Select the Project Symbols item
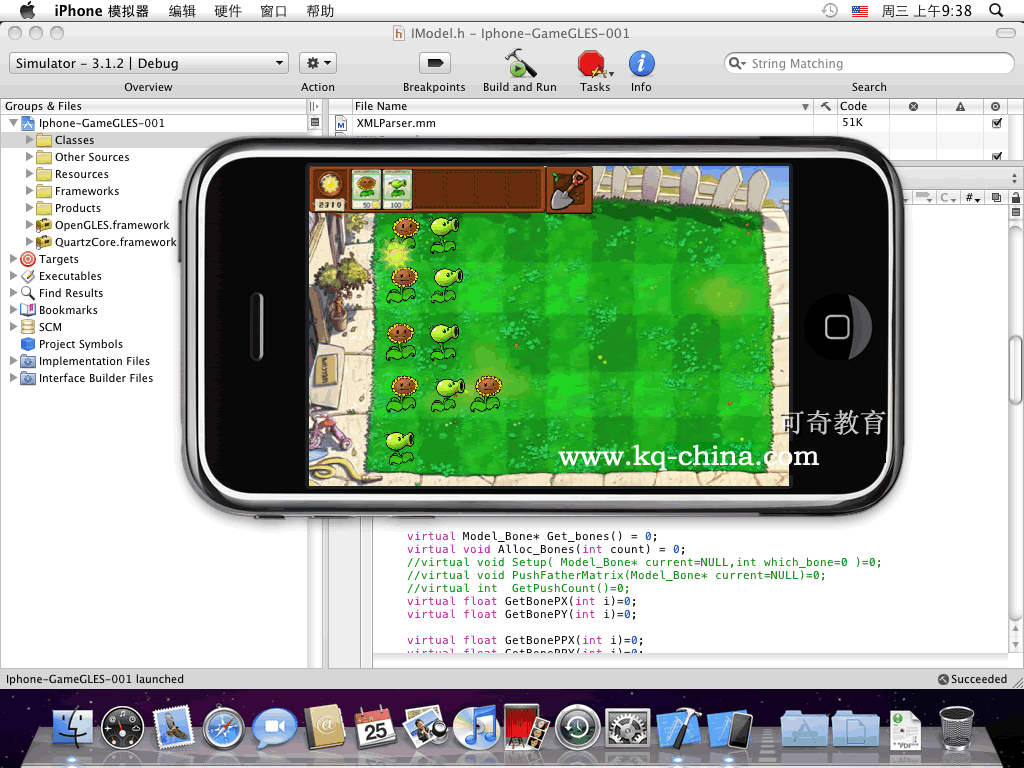Screen dimensions: 1024x768 [x=81, y=344]
